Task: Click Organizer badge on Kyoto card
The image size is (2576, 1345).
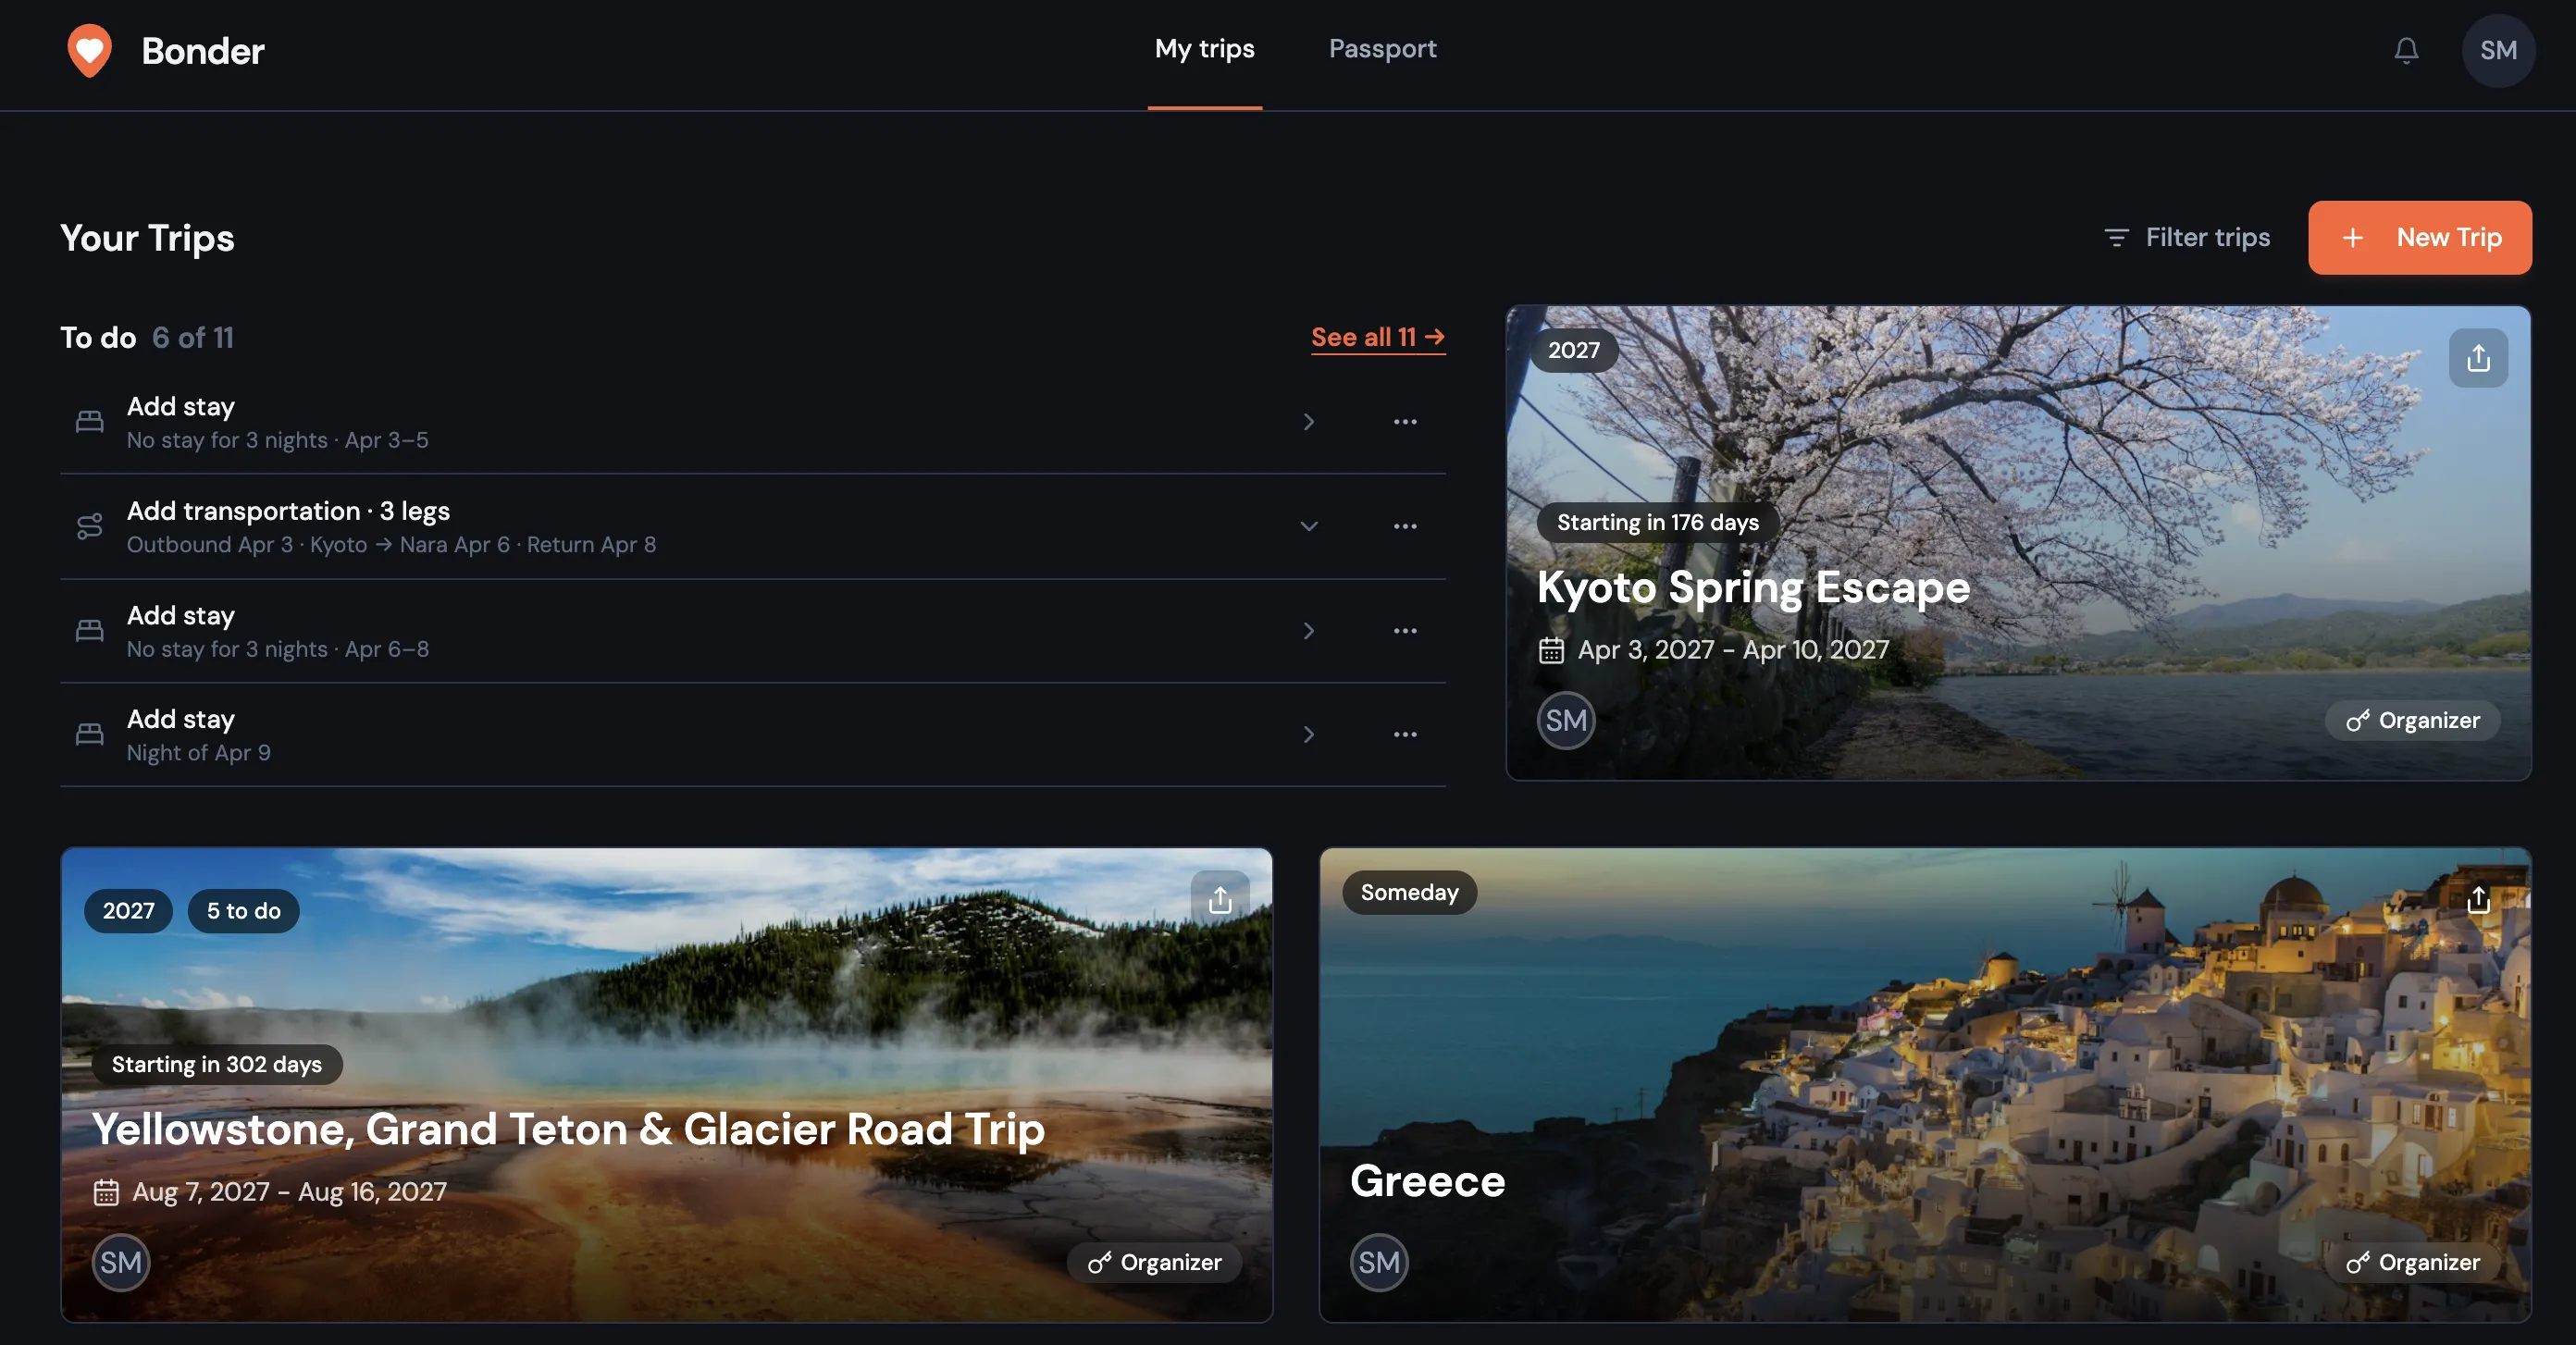Action: point(2412,720)
